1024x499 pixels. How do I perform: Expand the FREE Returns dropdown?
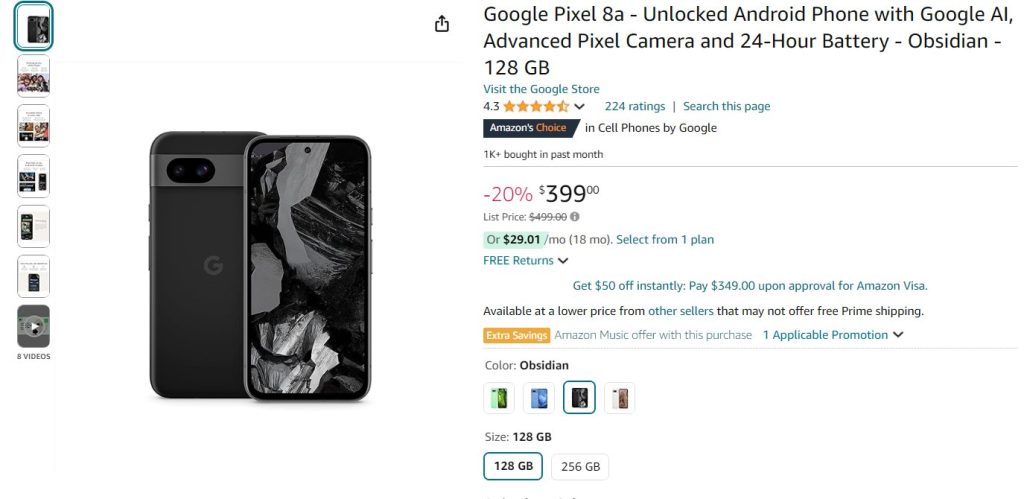point(563,261)
